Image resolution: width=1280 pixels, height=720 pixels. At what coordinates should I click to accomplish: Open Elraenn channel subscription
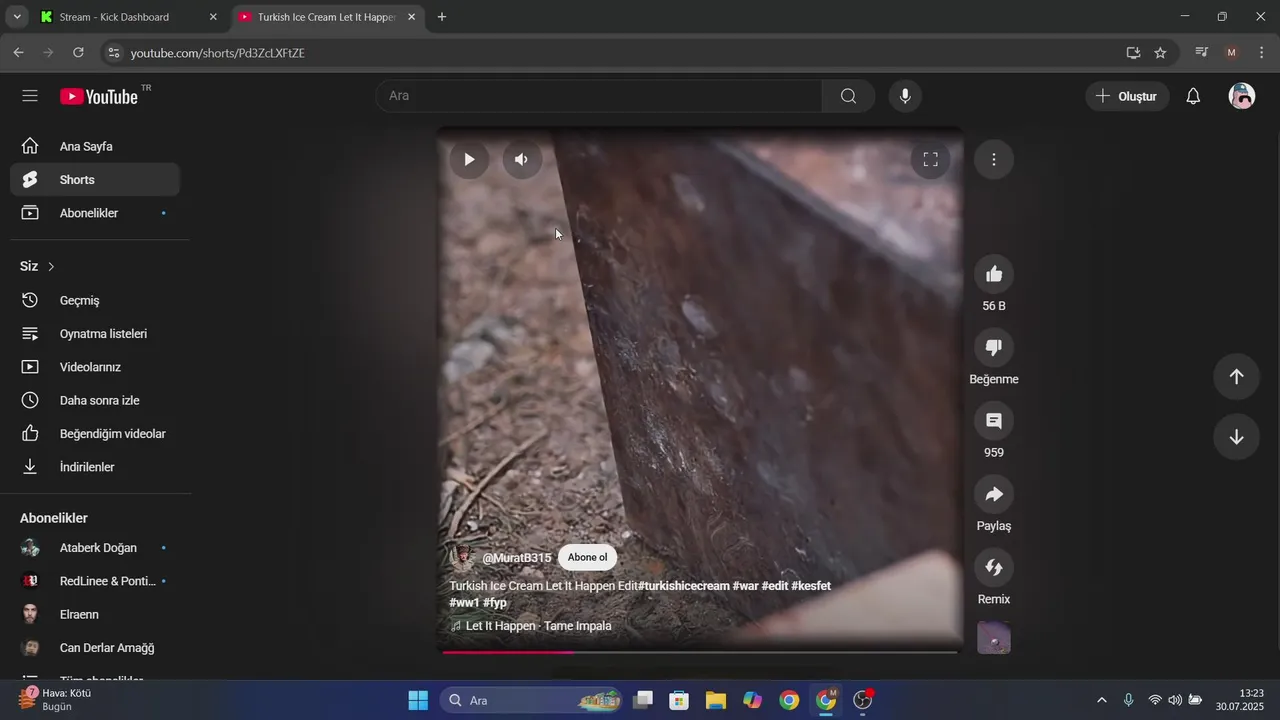[x=95, y=614]
